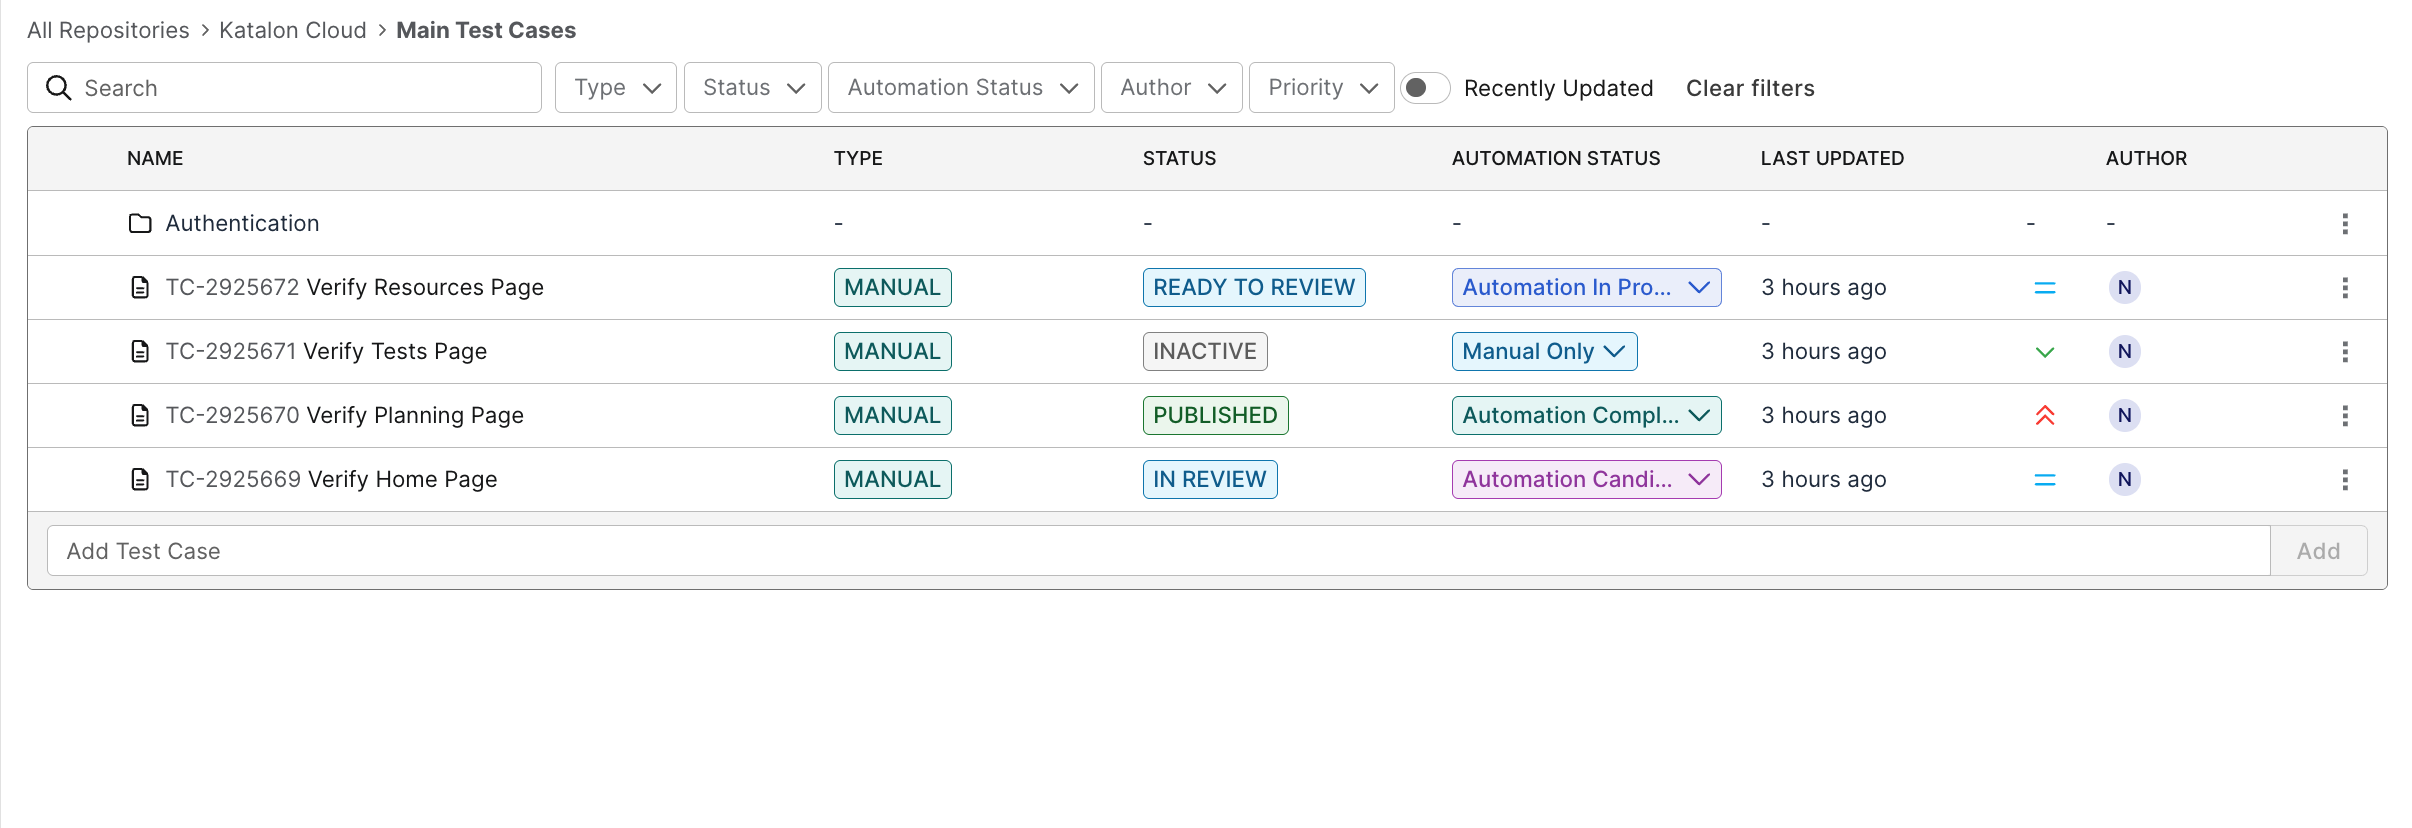Screen dimensions: 2412x828
Task: Open more options for Verify Home Page
Action: [2345, 480]
